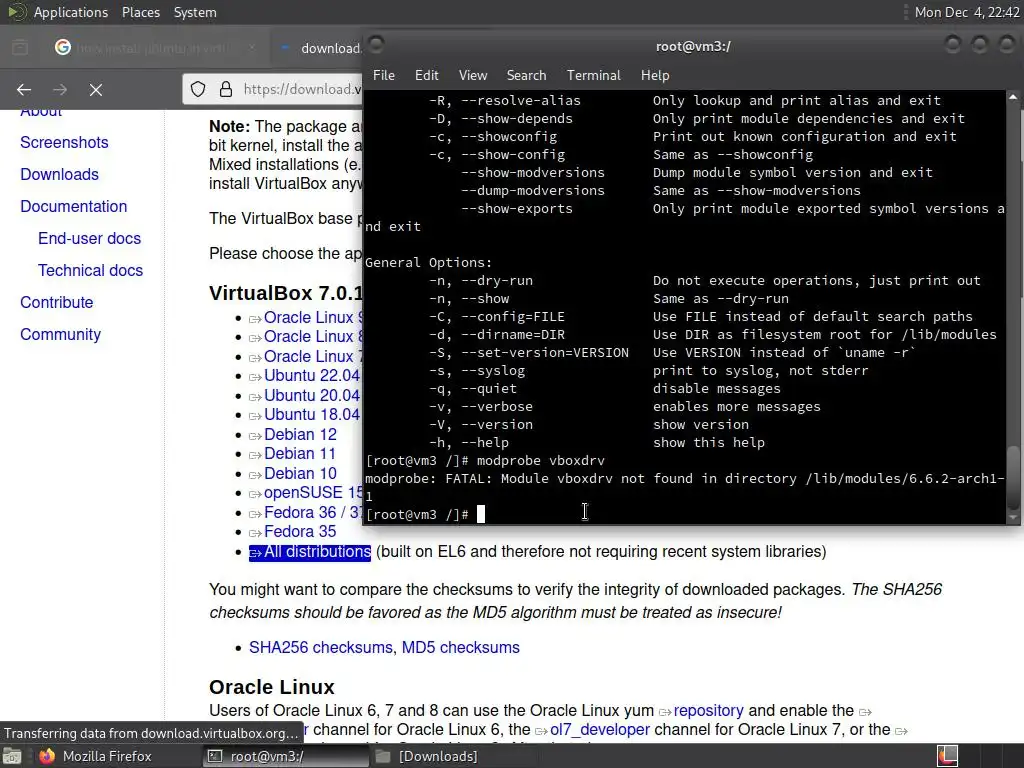Click the Firefox back arrow button
This screenshot has width=1024, height=768.
[24, 89]
